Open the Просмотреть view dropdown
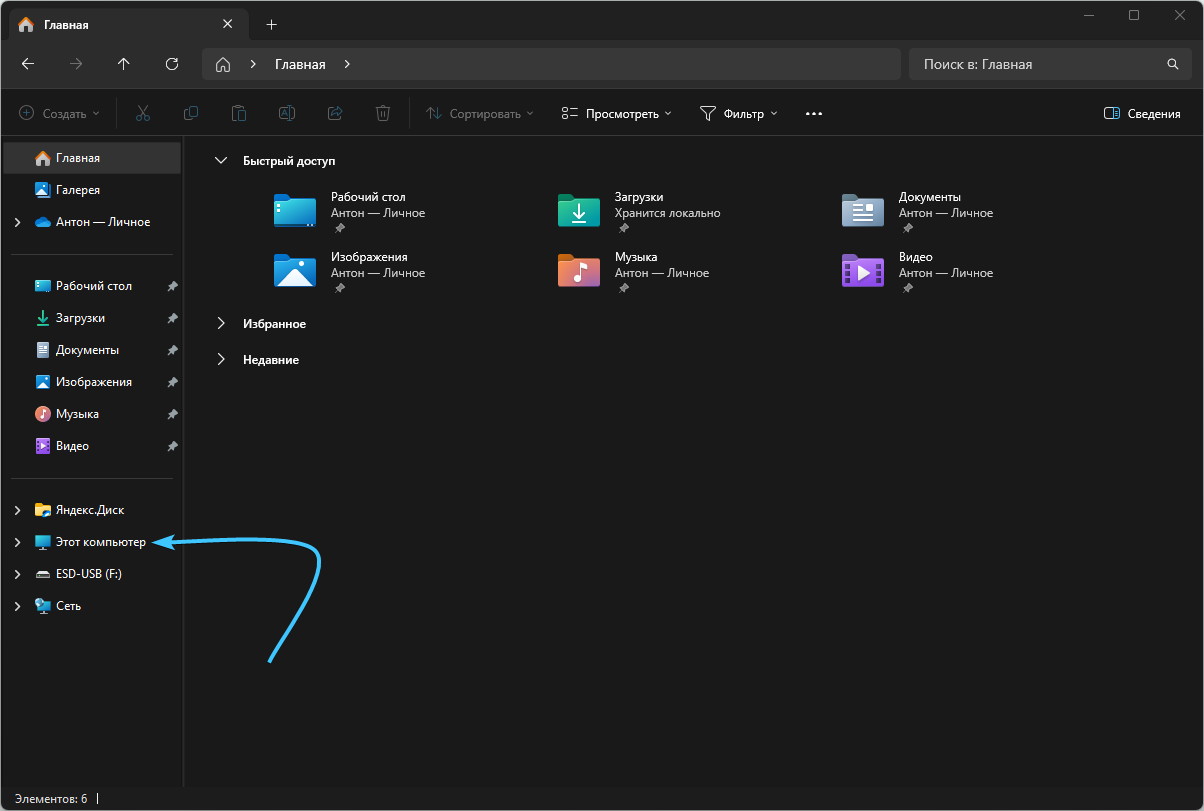Viewport: 1204px width, 811px height. (x=616, y=114)
